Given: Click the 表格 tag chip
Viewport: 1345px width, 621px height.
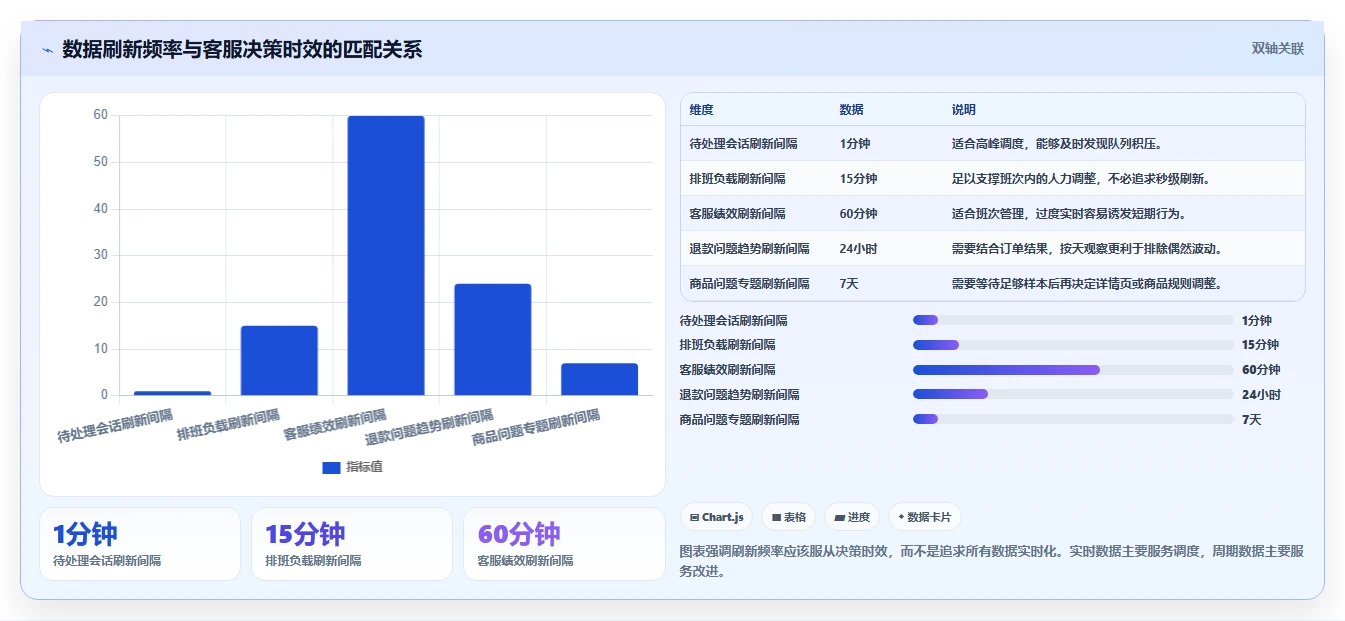Looking at the screenshot, I should (789, 517).
